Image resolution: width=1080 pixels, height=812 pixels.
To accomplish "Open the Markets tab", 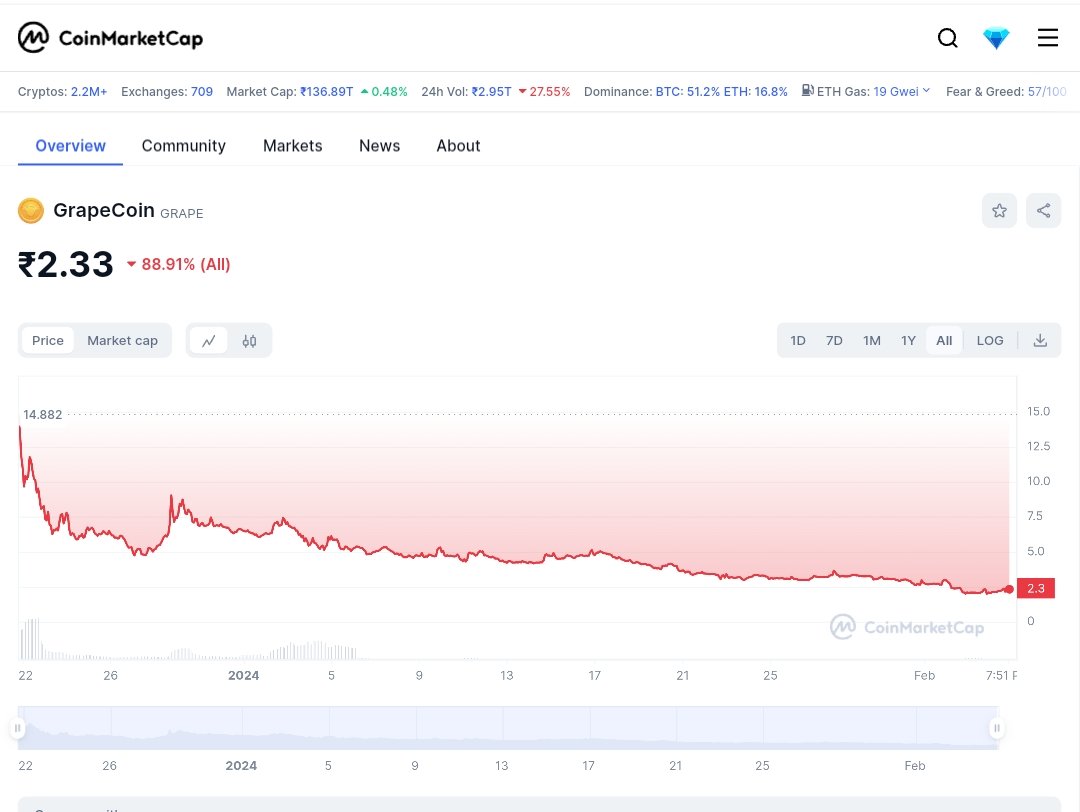I will point(293,146).
